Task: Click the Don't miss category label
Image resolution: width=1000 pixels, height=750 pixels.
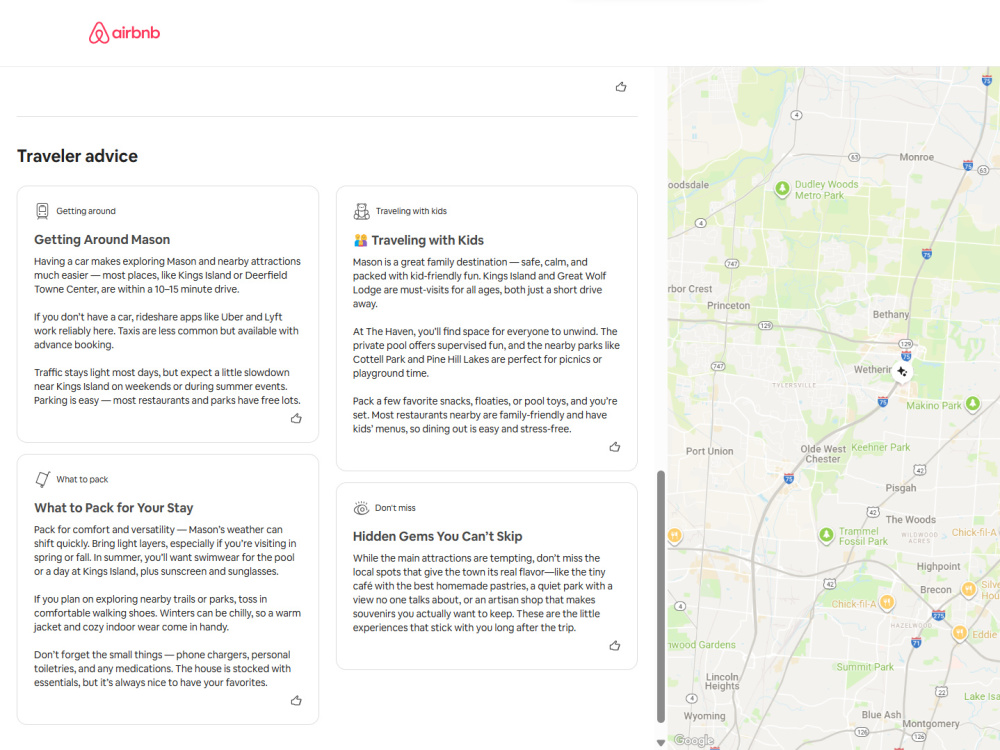Action: 395,508
